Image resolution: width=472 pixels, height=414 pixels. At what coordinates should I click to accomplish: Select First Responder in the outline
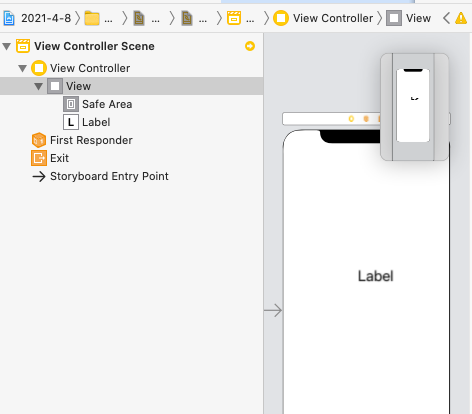coord(91,140)
